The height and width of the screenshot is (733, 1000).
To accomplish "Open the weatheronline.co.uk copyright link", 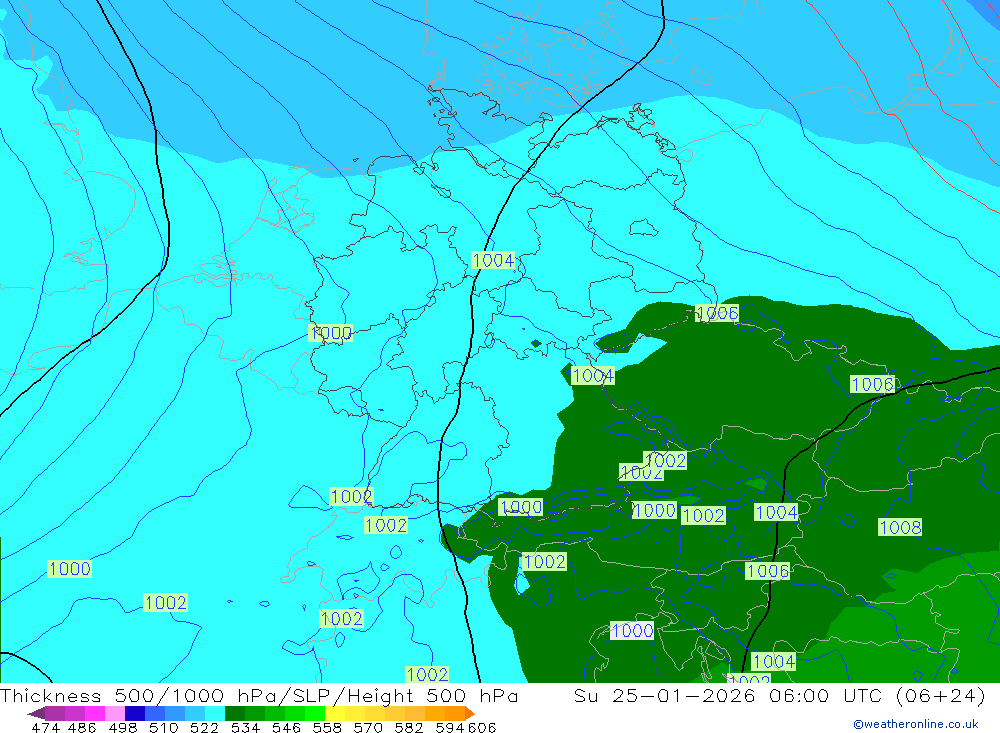I will coord(916,724).
